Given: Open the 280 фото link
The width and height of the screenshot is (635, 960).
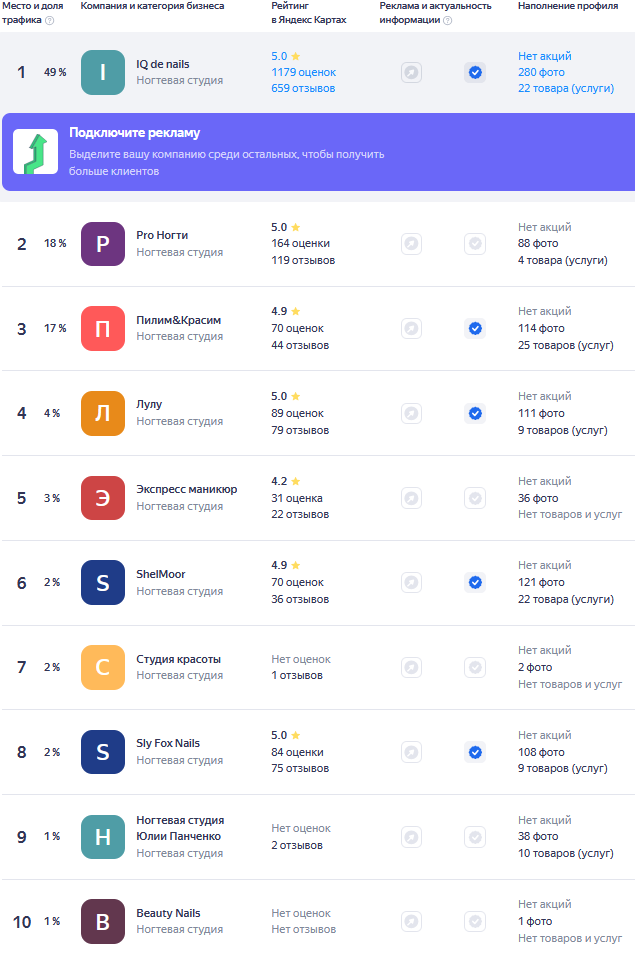Looking at the screenshot, I should coord(541,72).
